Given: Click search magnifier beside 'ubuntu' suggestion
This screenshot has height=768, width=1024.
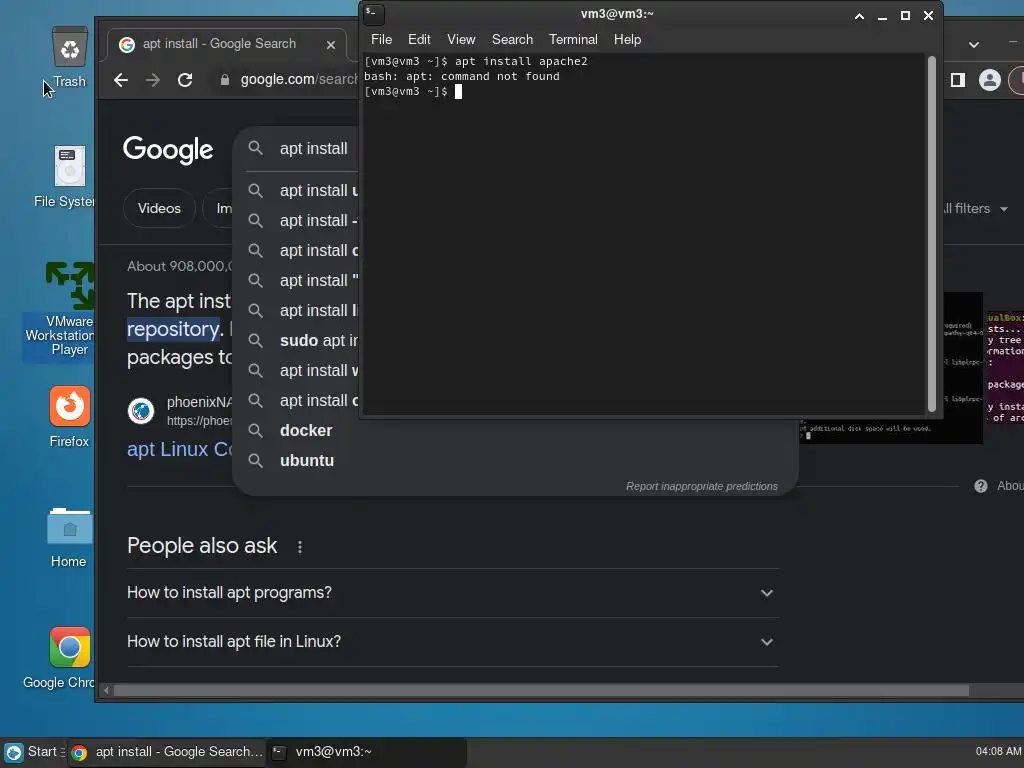Looking at the screenshot, I should 255,460.
